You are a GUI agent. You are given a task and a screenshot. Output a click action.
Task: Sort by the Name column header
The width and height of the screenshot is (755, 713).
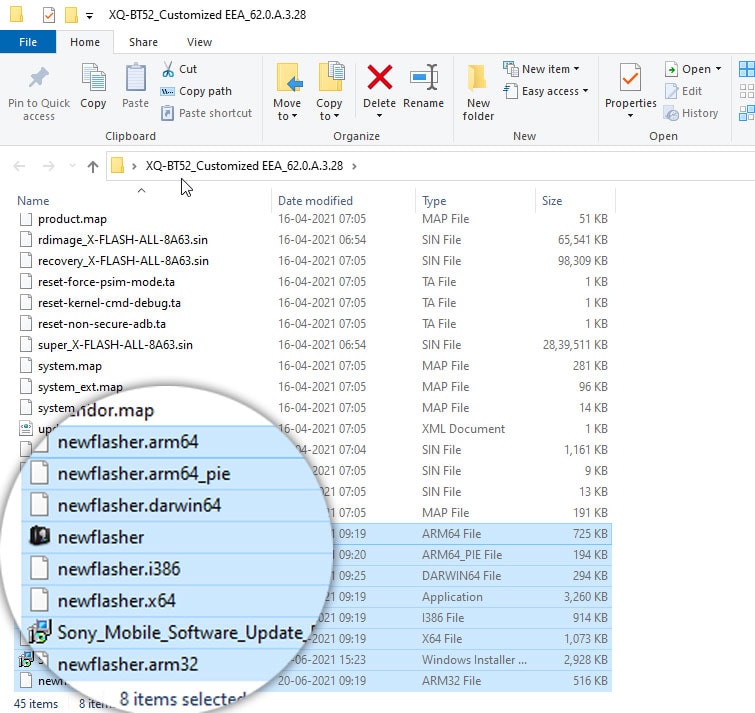(33, 201)
